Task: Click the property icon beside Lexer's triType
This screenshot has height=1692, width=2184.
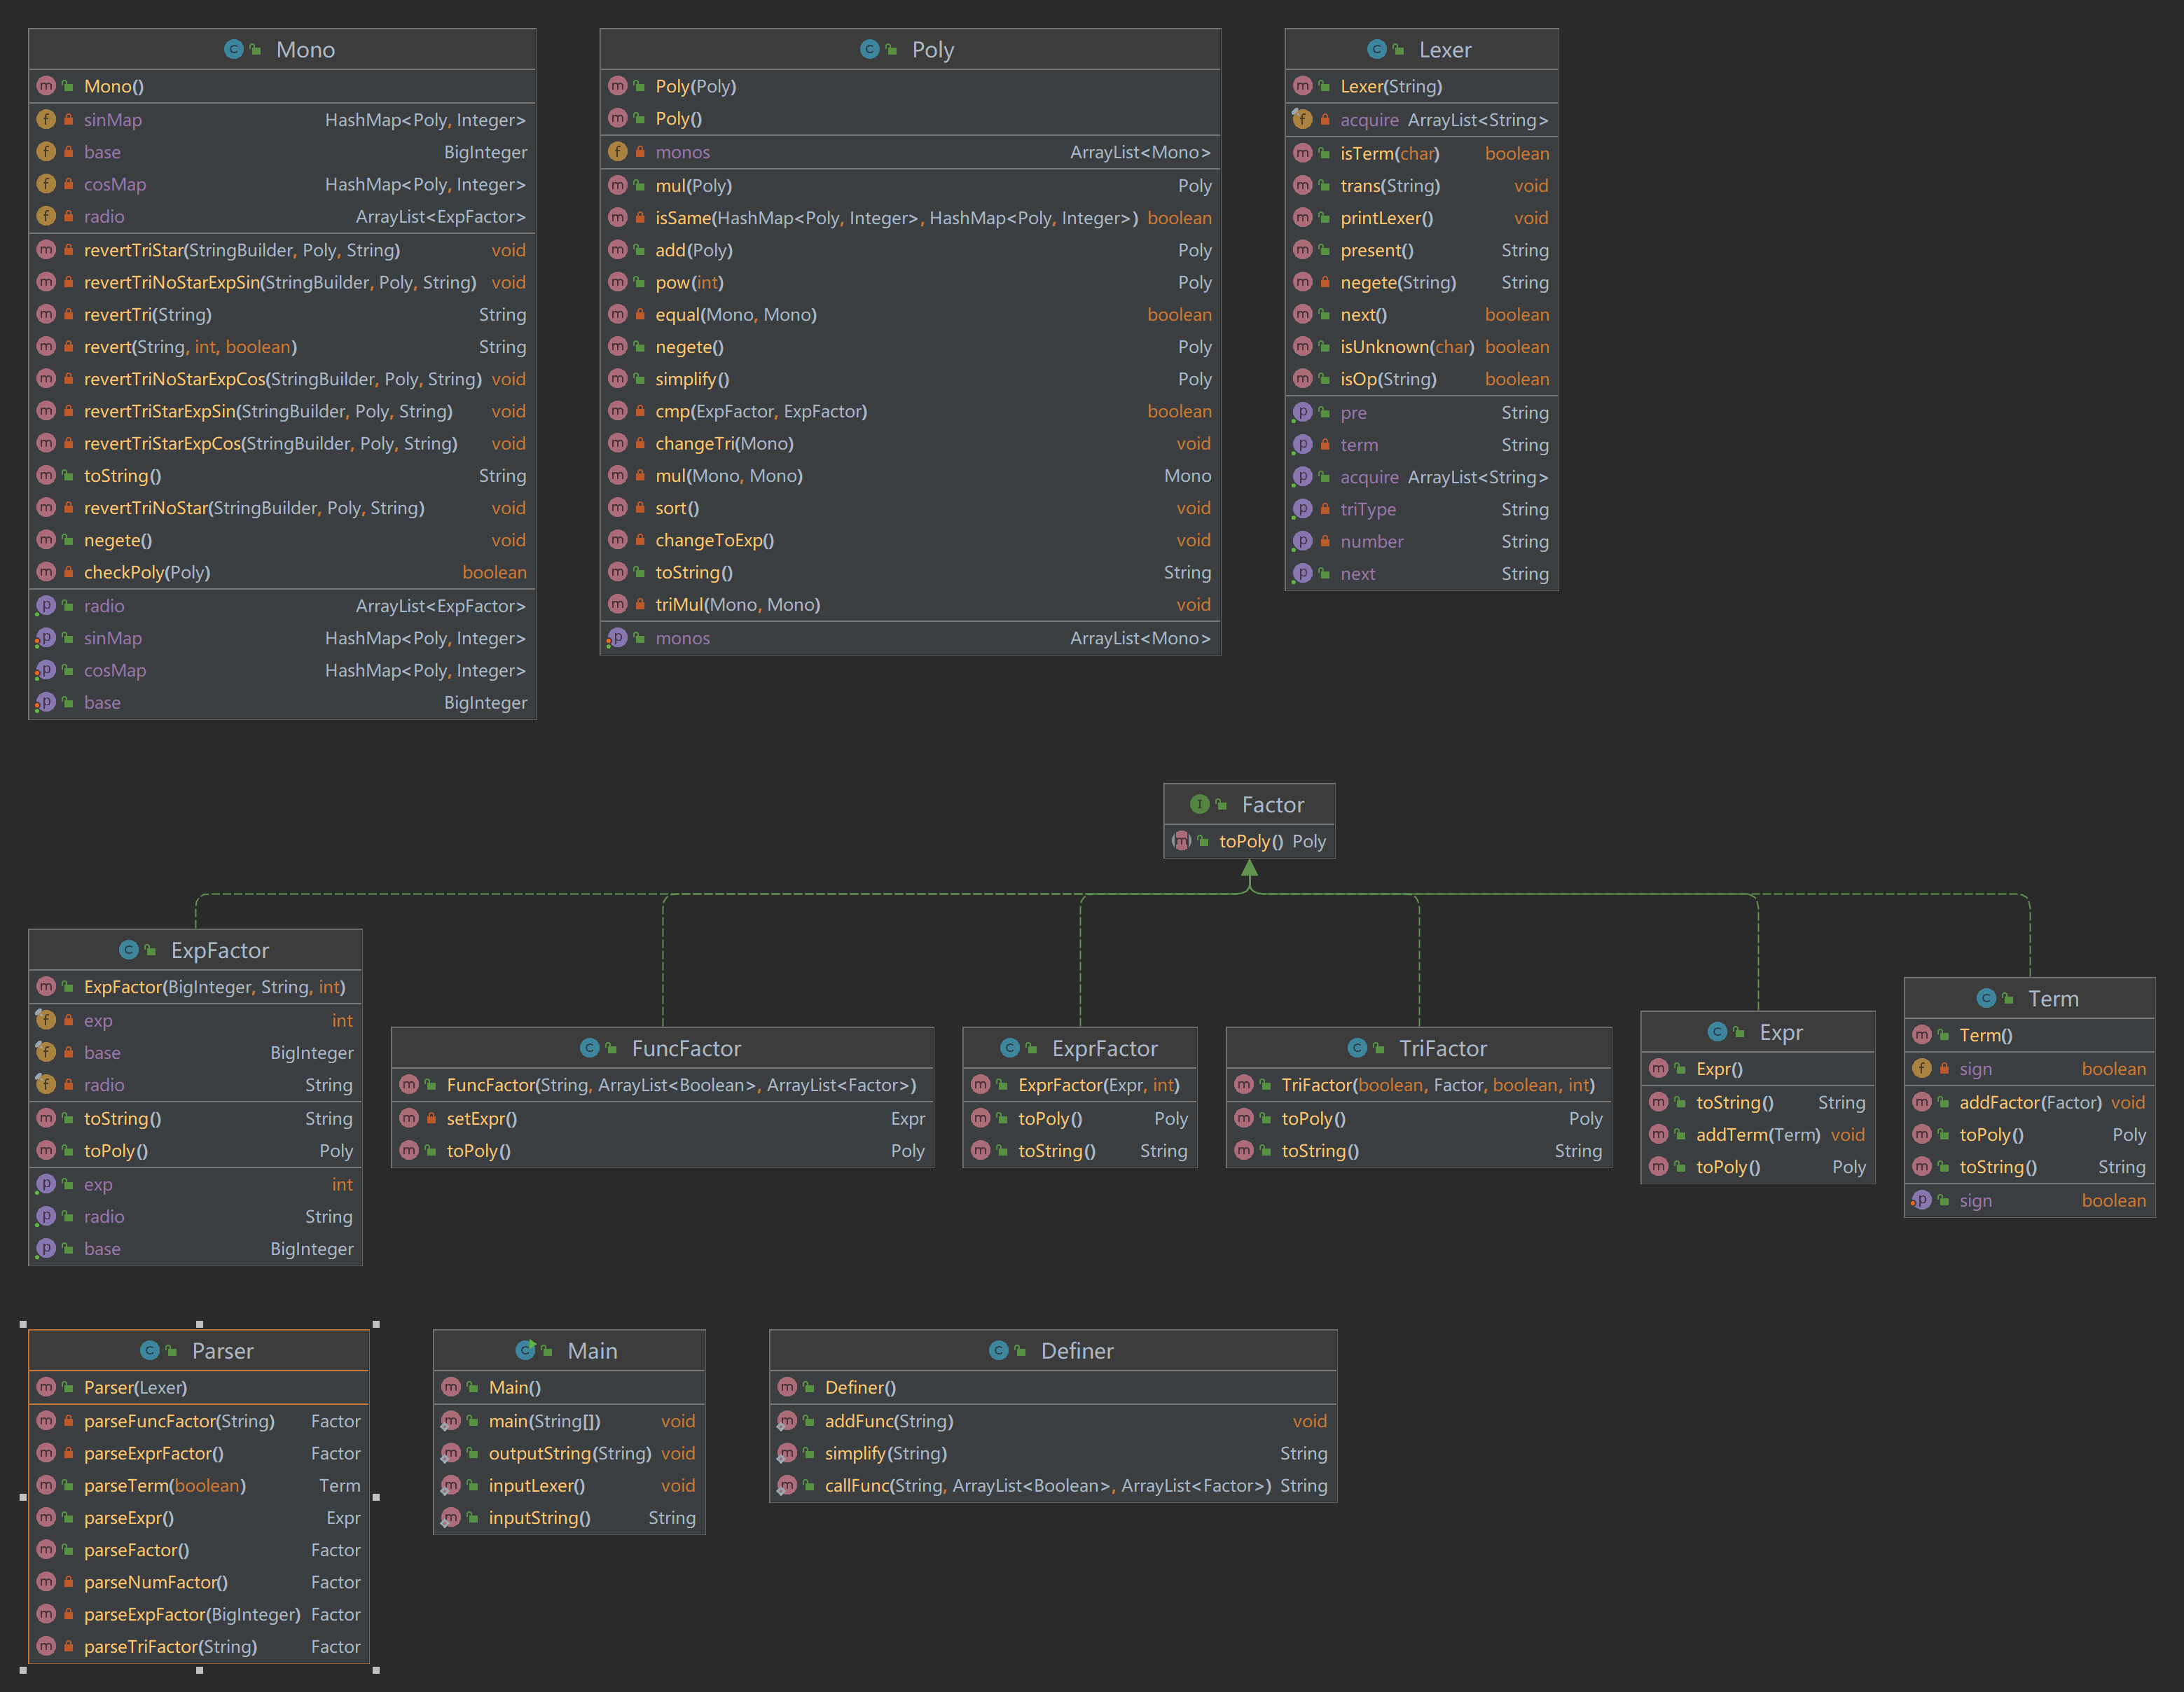Action: pyautogui.click(x=1302, y=509)
